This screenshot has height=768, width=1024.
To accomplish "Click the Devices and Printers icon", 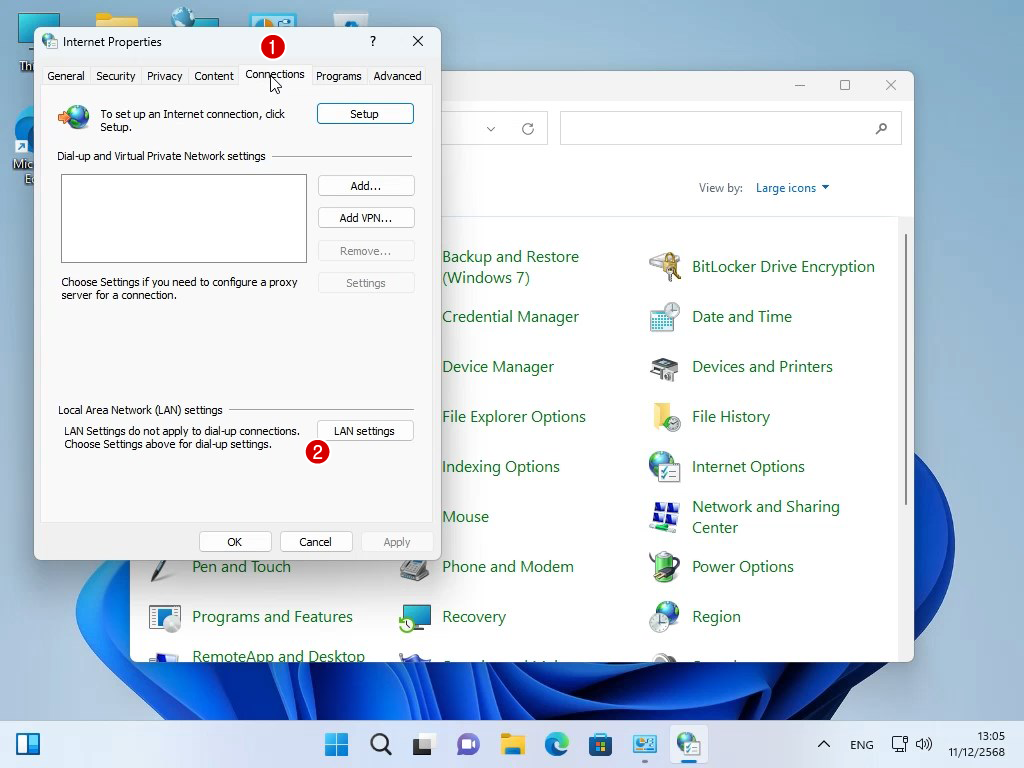I will (x=665, y=367).
